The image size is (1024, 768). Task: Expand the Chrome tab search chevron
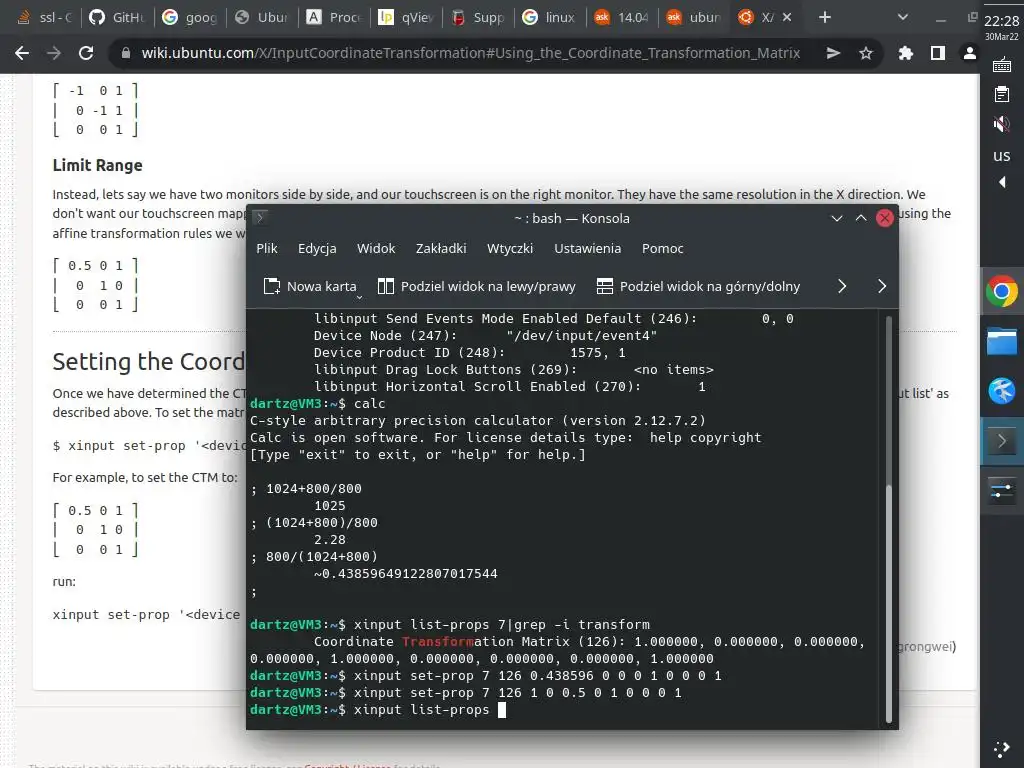903,18
